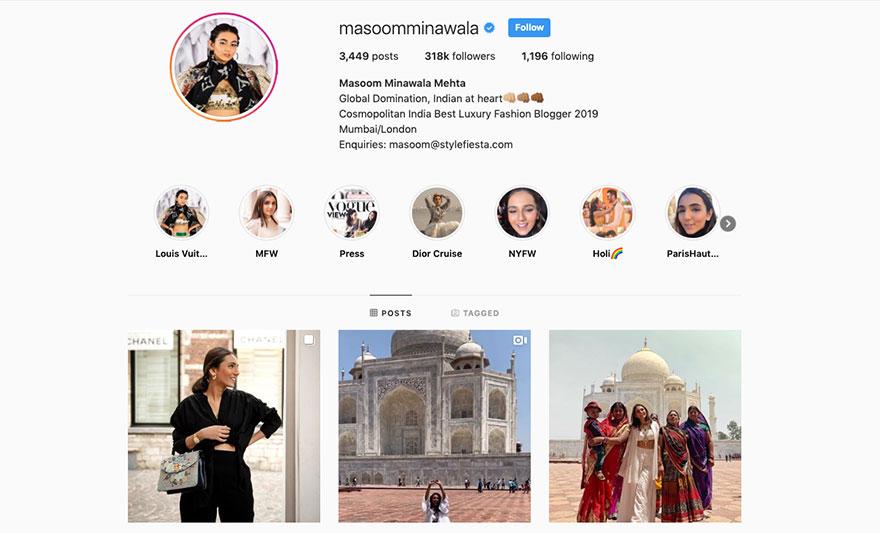View the 1,196 following list
880x533 pixels.
click(x=557, y=56)
